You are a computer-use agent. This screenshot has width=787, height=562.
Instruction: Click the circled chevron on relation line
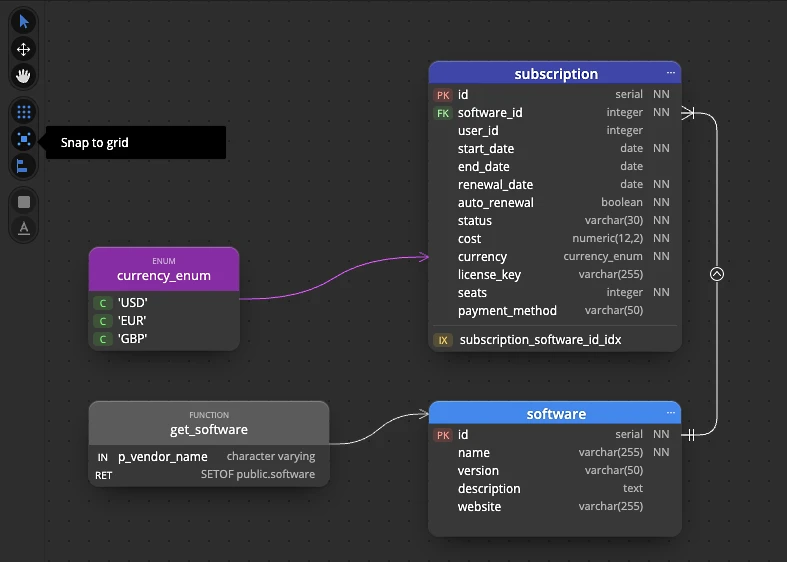pyautogui.click(x=717, y=274)
